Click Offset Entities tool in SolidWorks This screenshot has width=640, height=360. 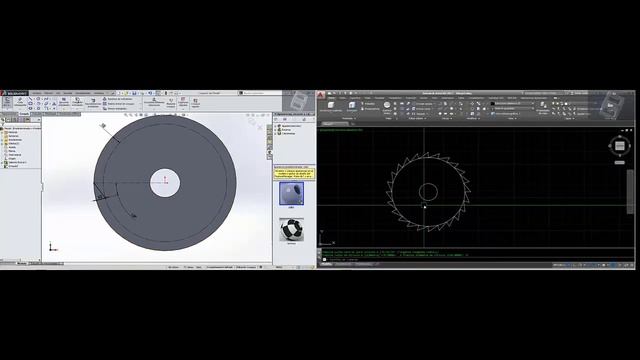(93, 102)
